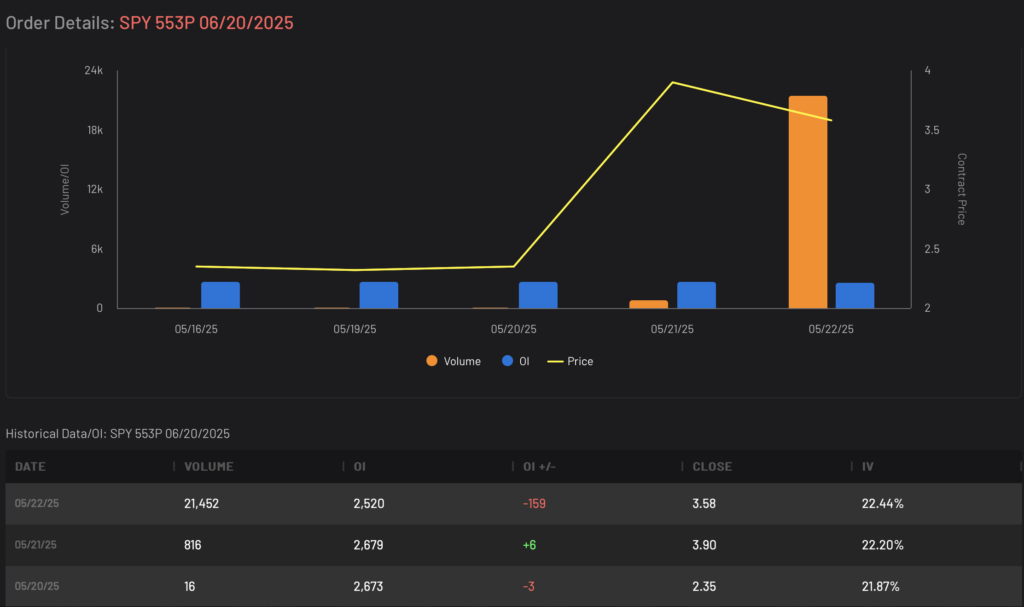
Task: Click the 3.5 price axis tick label
Action: tap(932, 130)
